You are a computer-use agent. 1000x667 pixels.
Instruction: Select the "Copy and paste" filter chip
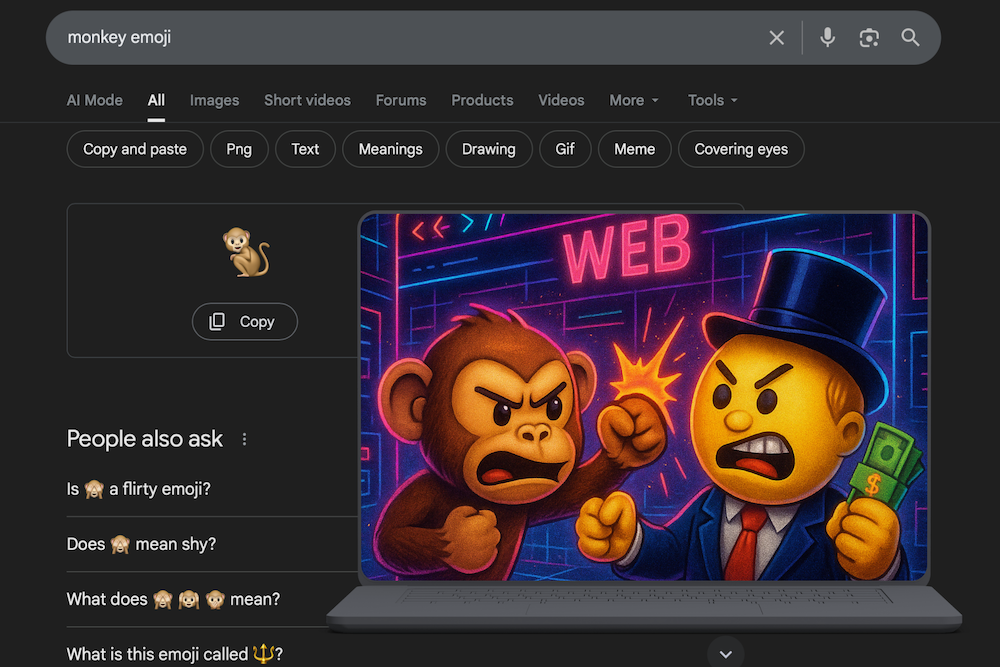[135, 149]
